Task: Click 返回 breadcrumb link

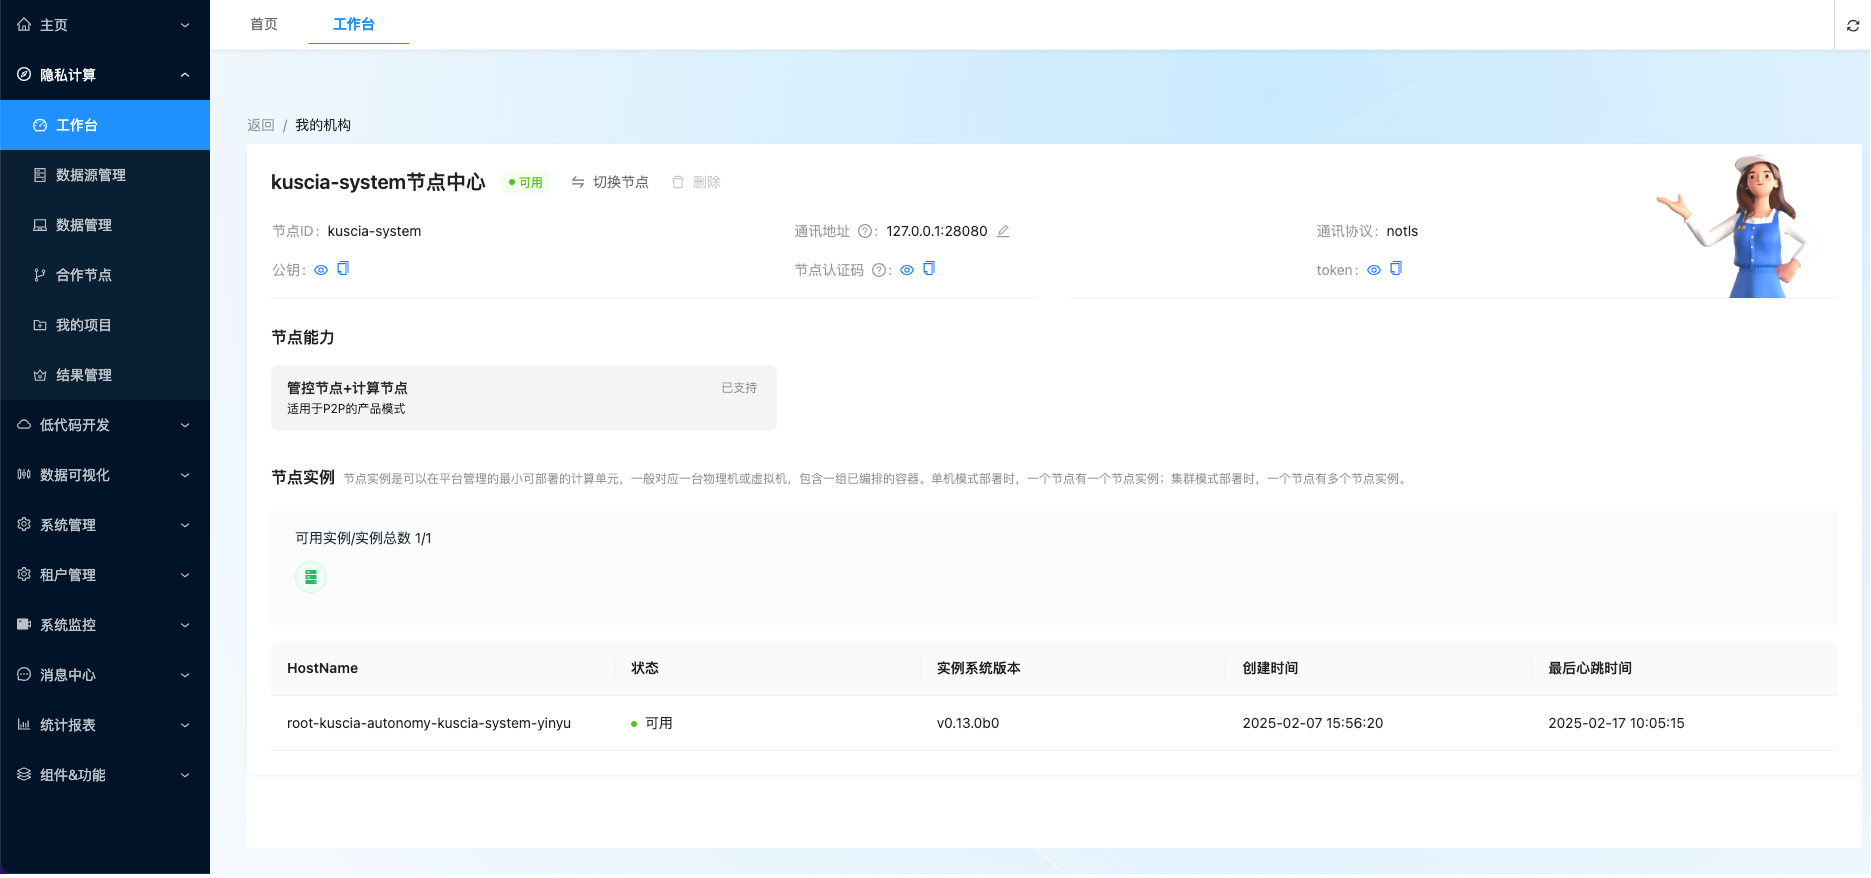Action: (x=261, y=125)
